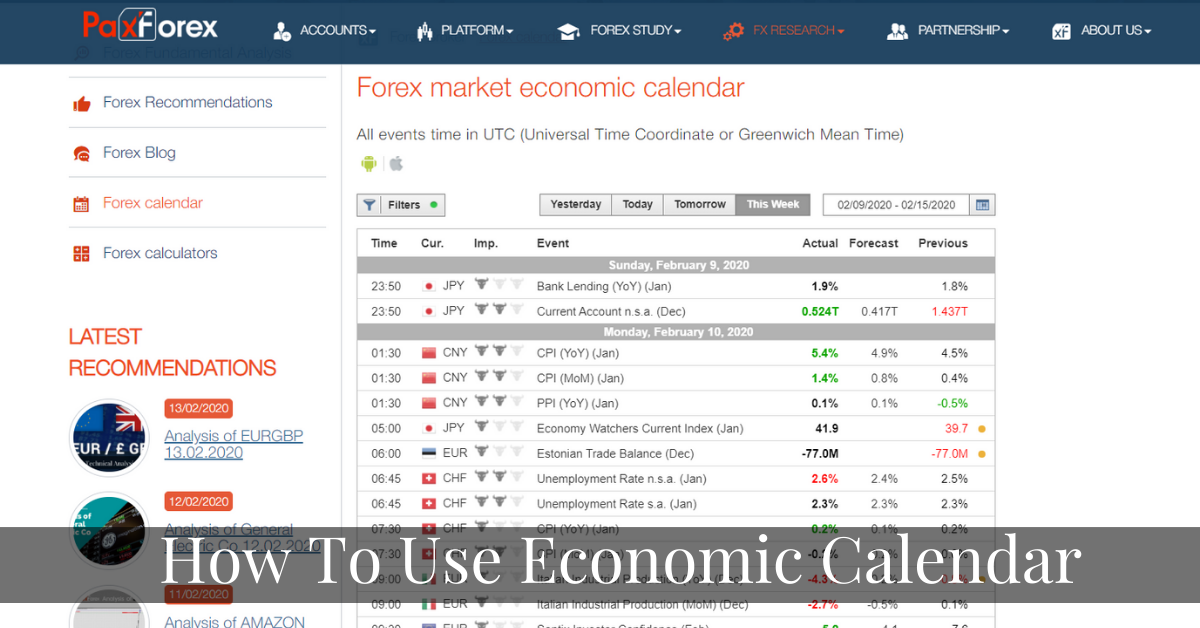Viewport: 1200px width, 628px height.
Task: Select the Forex Recommendations thumbs-up icon
Action: 82,102
